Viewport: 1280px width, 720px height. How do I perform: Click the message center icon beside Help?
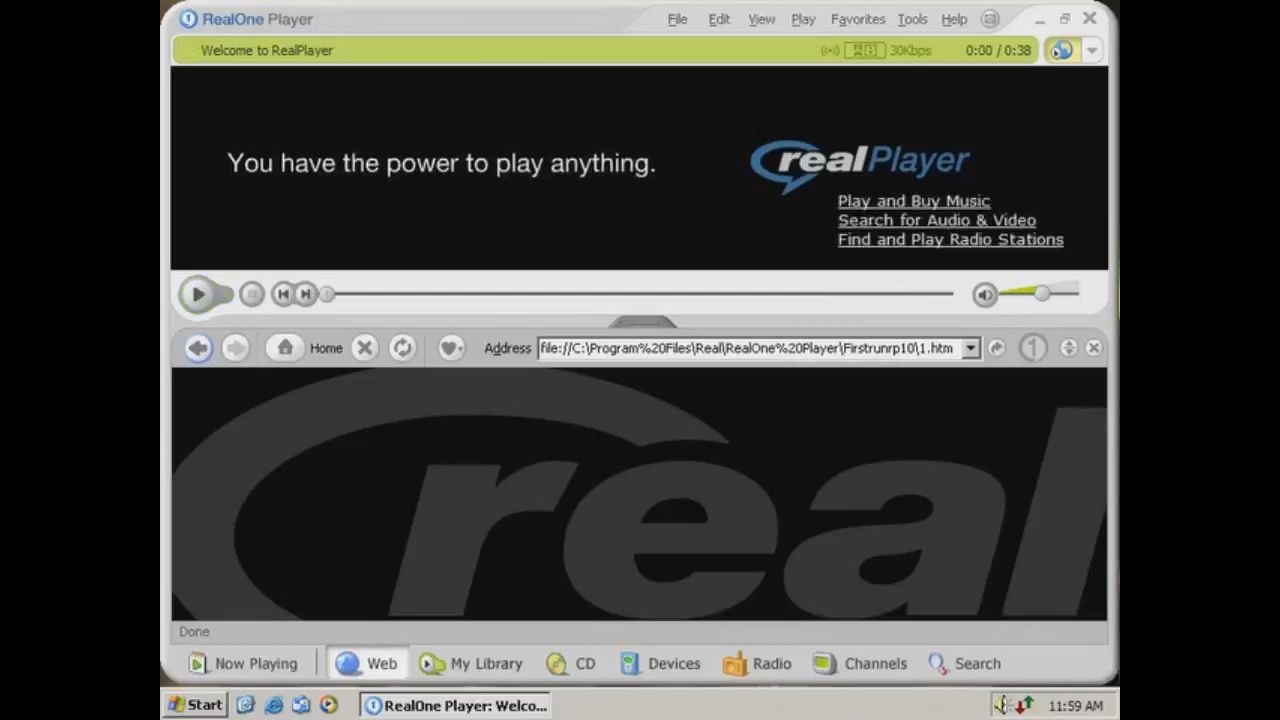click(x=990, y=19)
